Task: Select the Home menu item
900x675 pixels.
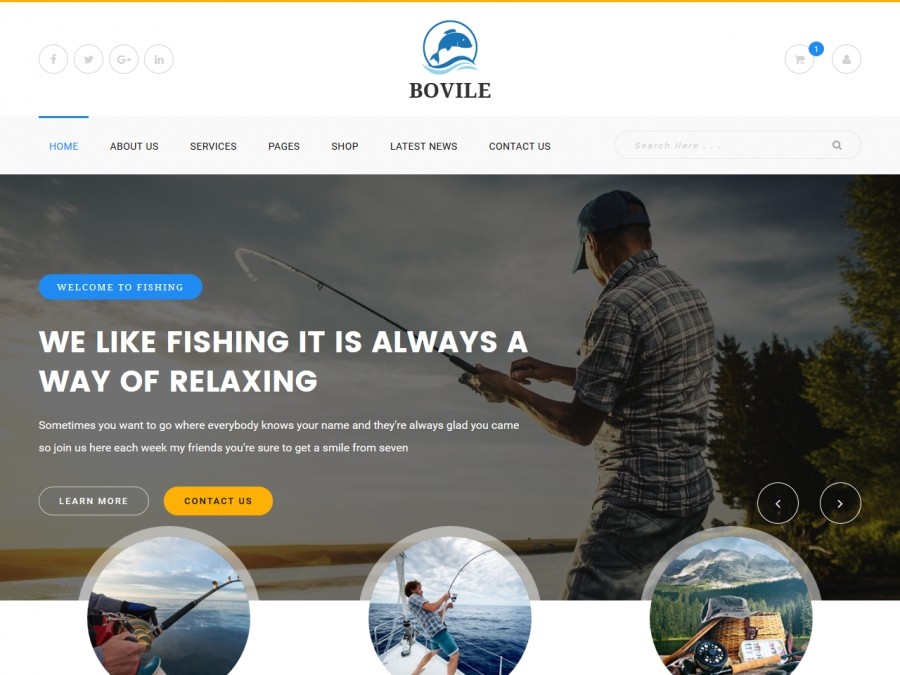Action: tap(64, 146)
